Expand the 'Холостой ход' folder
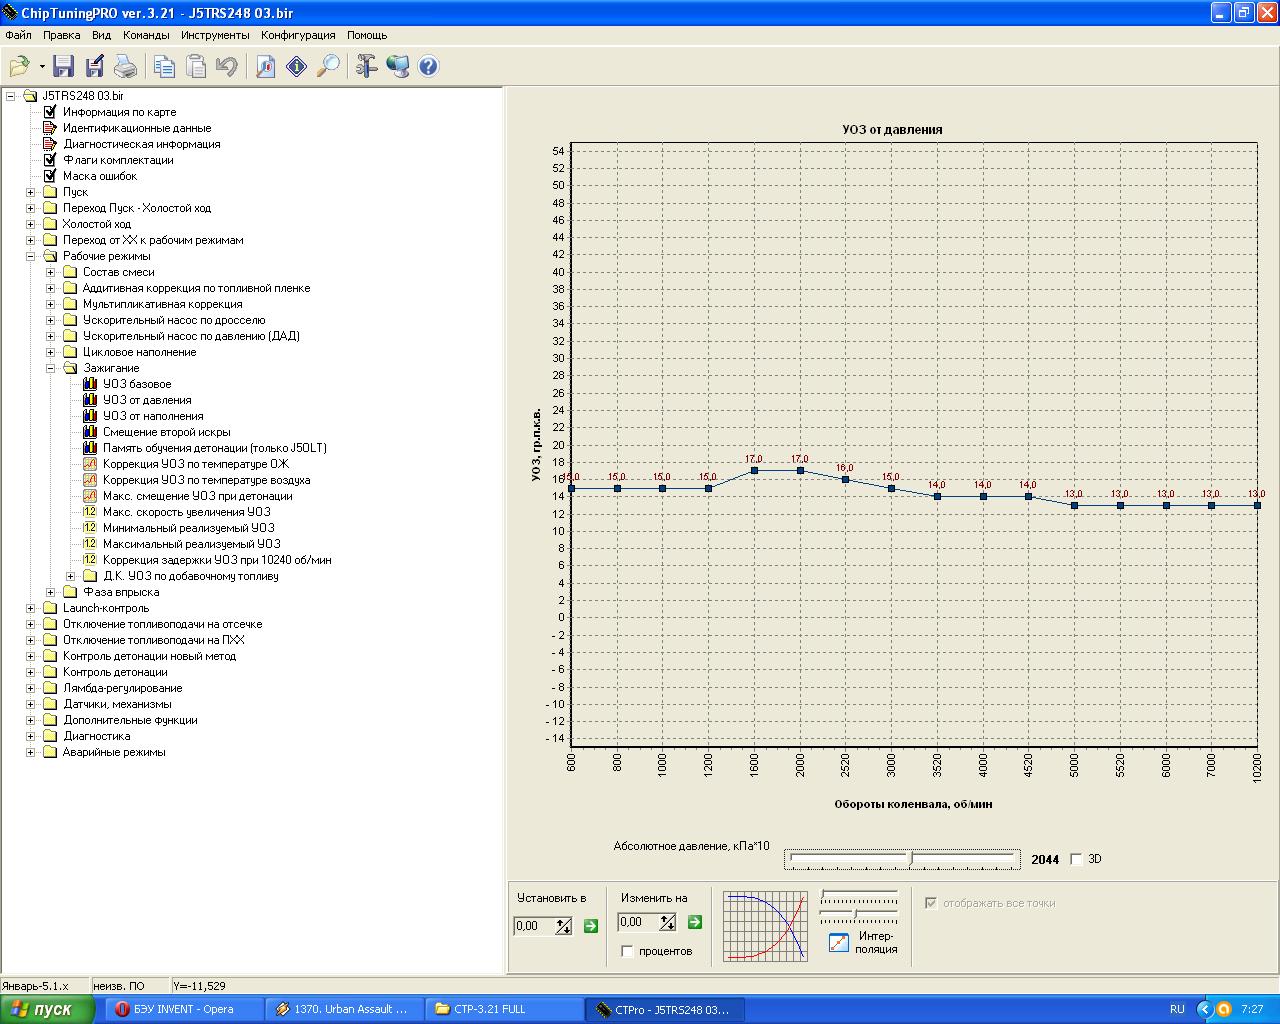1280x1024 pixels. pos(30,224)
